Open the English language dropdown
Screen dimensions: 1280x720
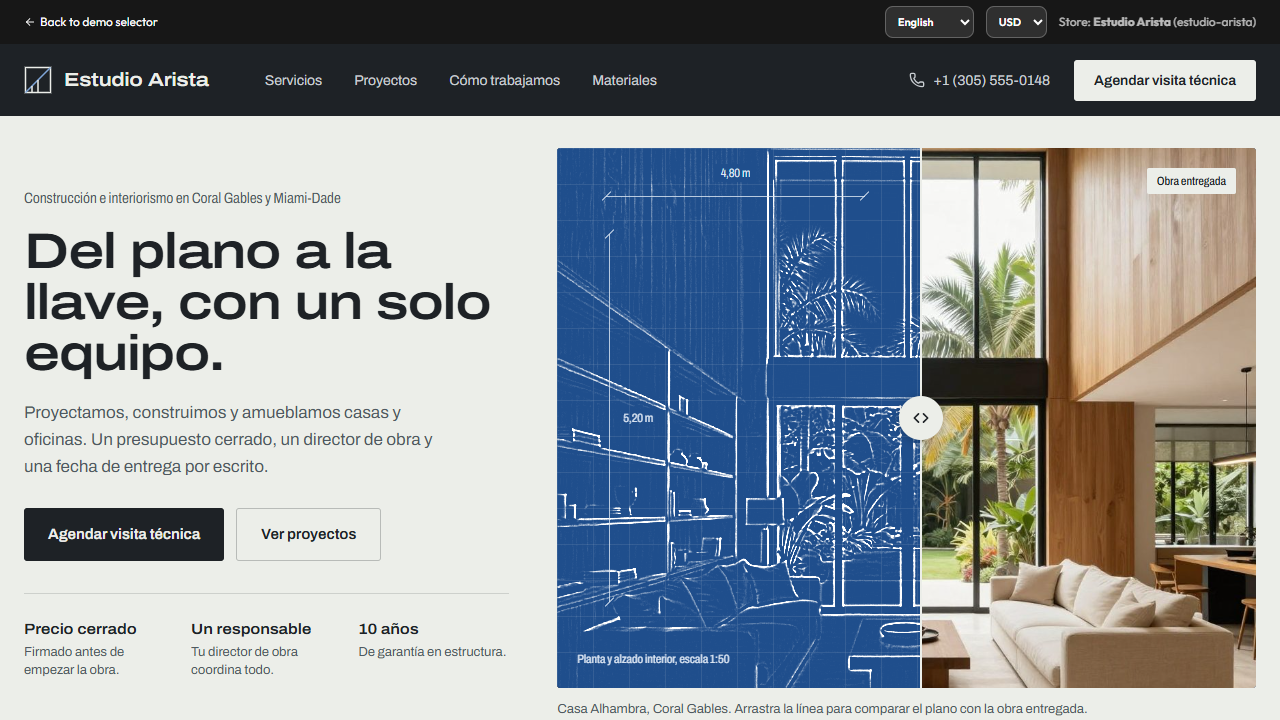(x=929, y=22)
